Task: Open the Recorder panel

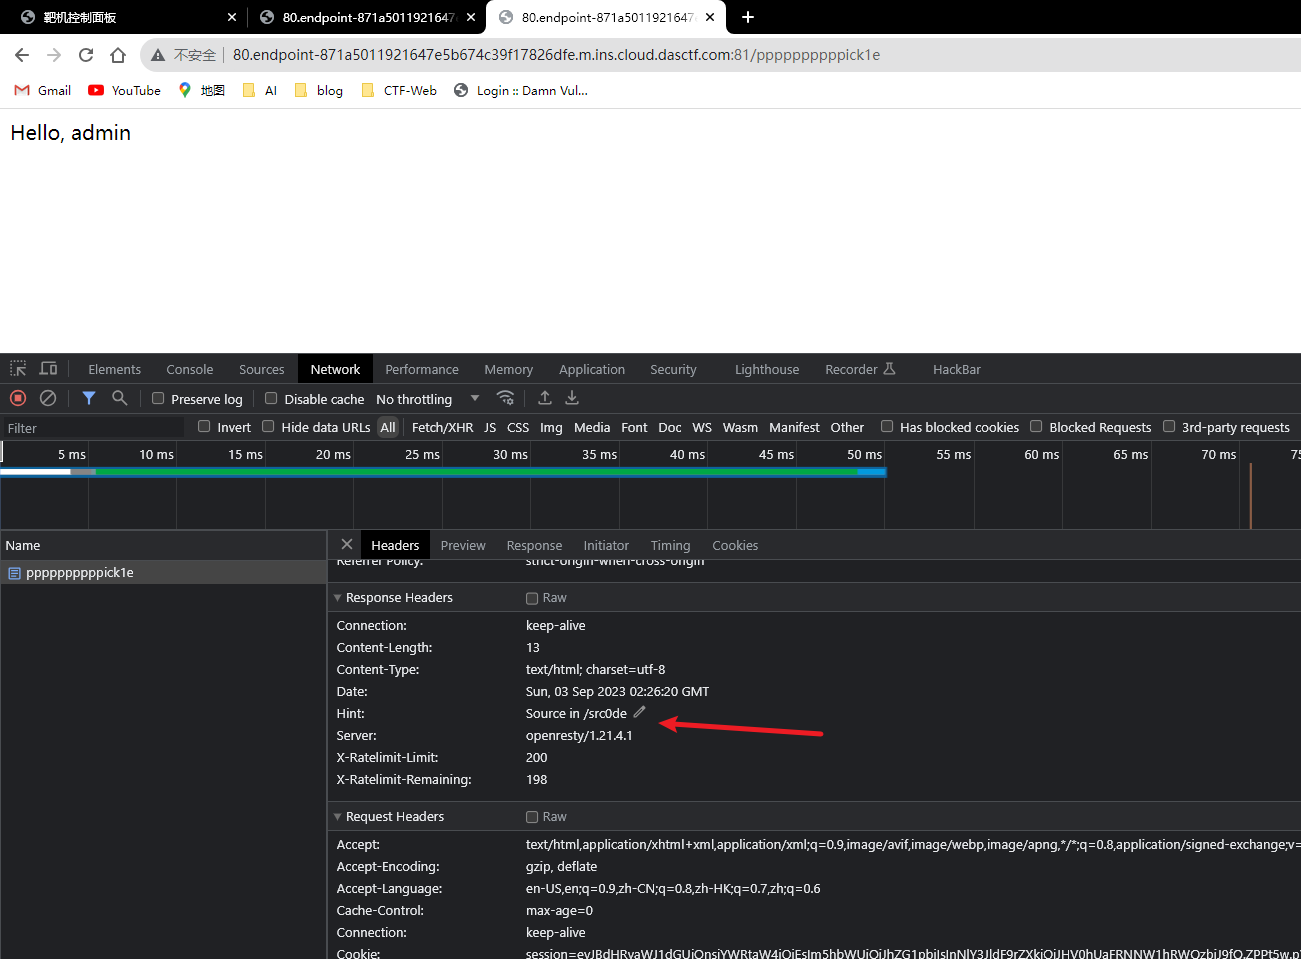Action: pos(860,369)
